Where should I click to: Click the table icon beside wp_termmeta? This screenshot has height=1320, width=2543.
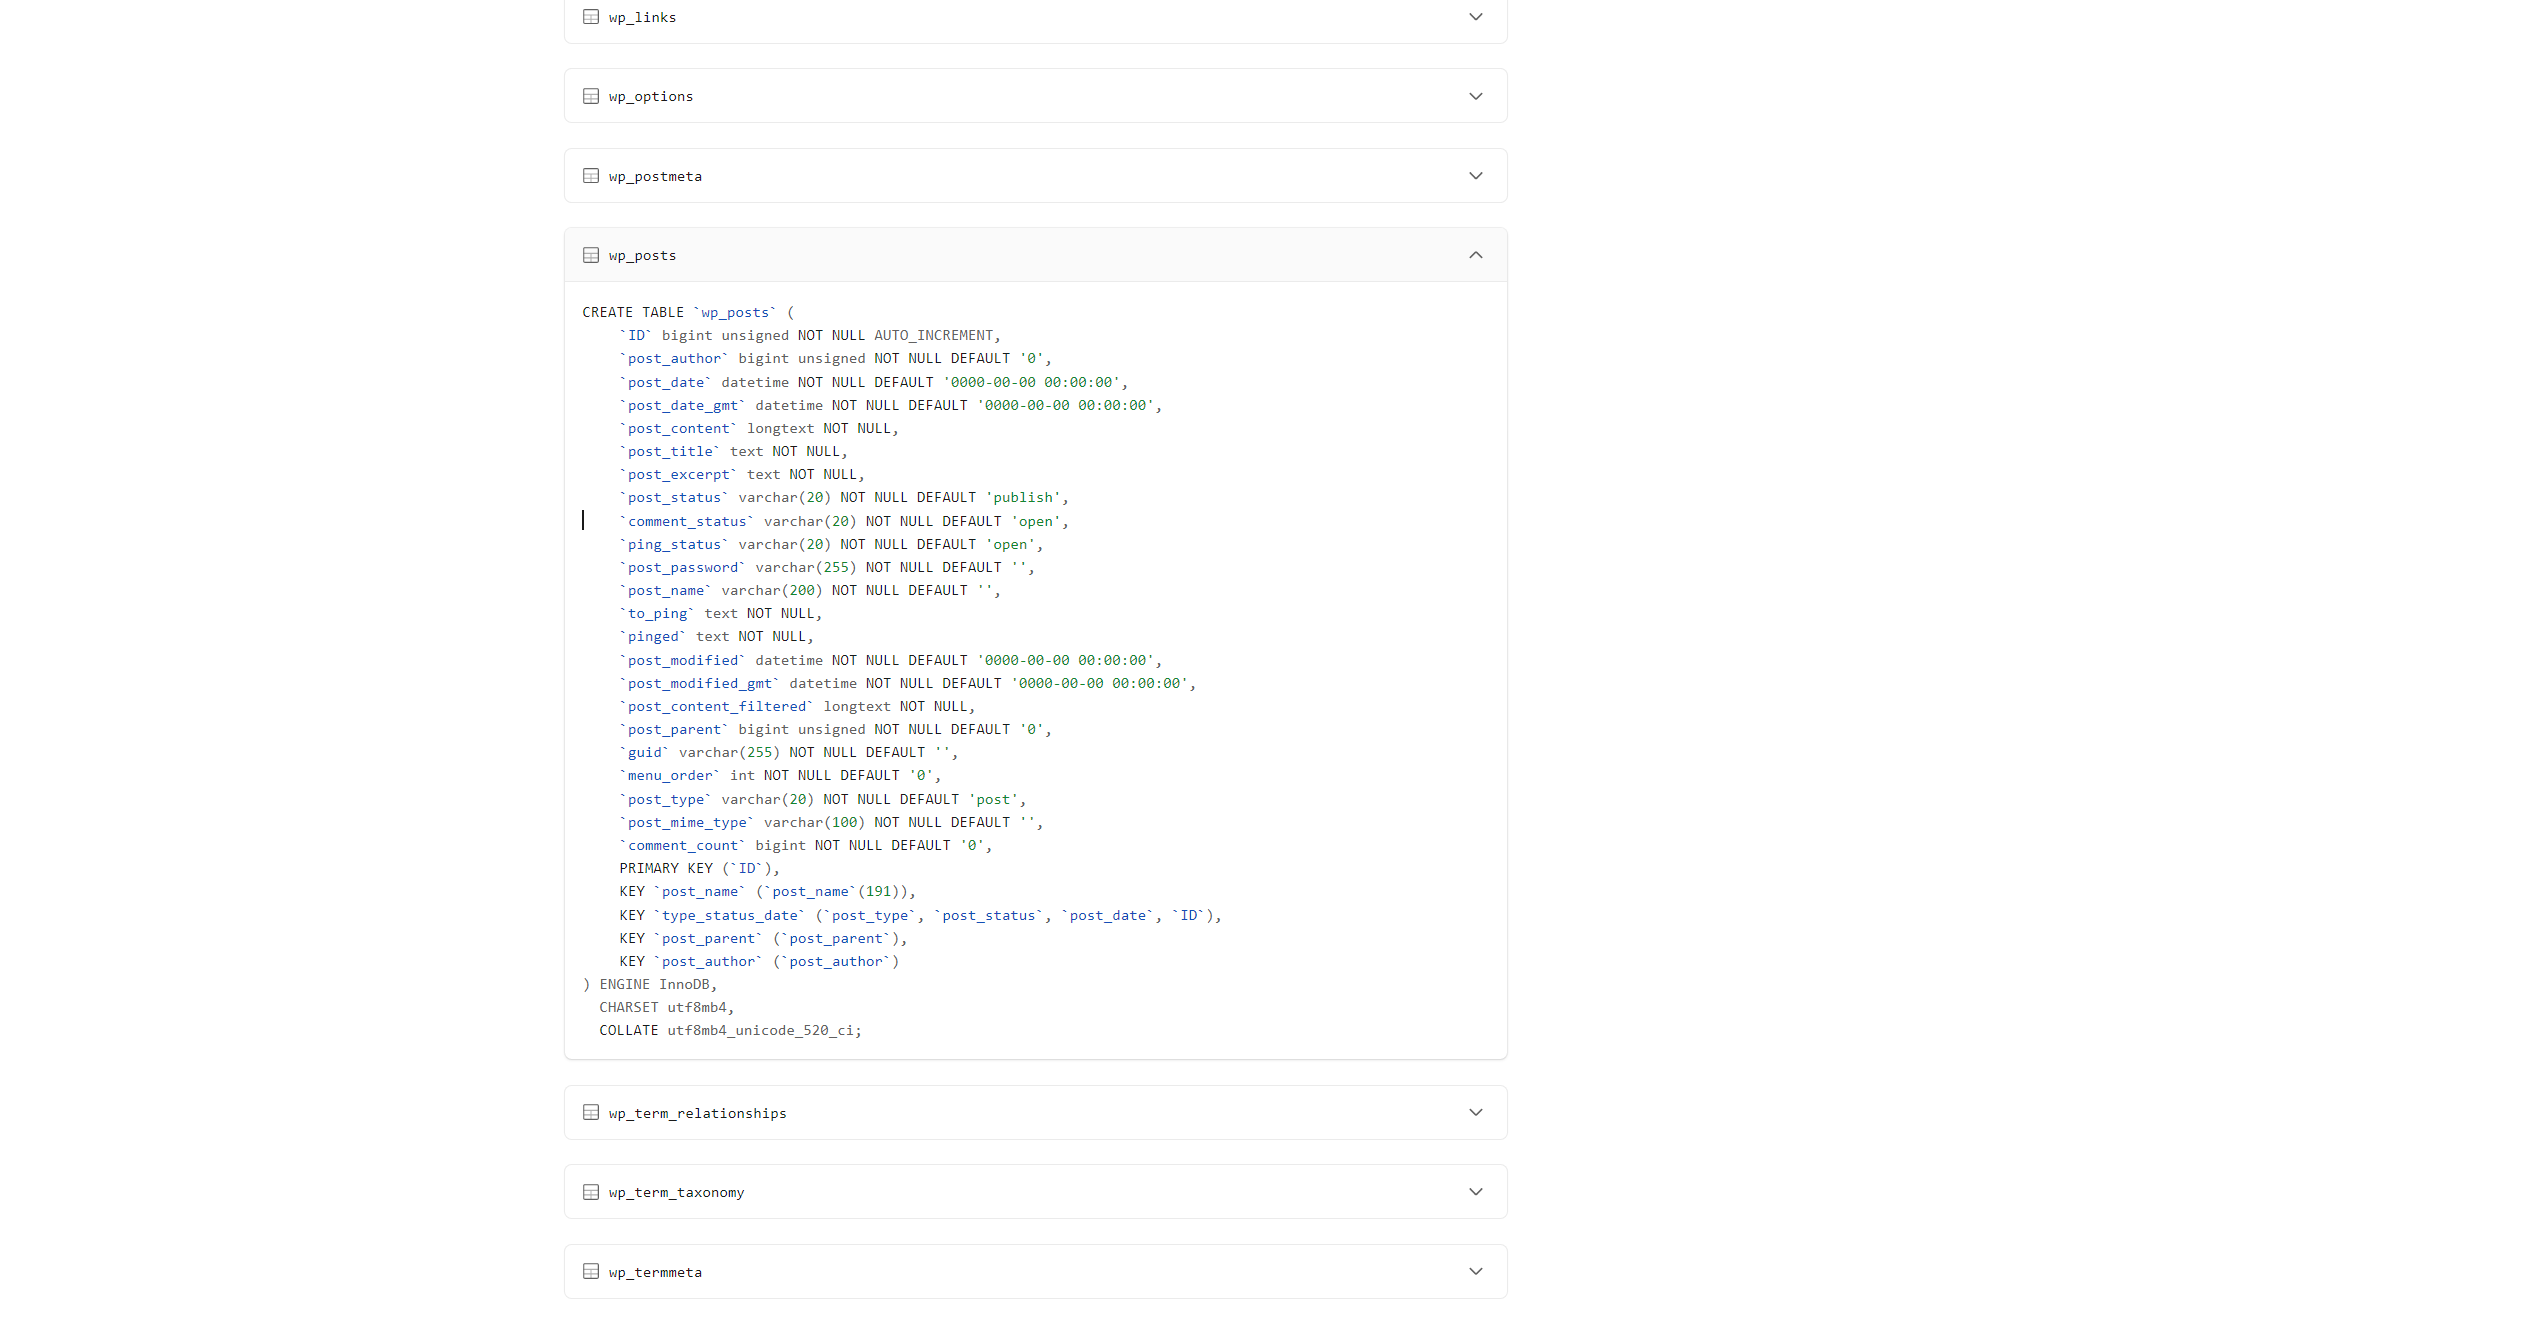[x=591, y=1272]
